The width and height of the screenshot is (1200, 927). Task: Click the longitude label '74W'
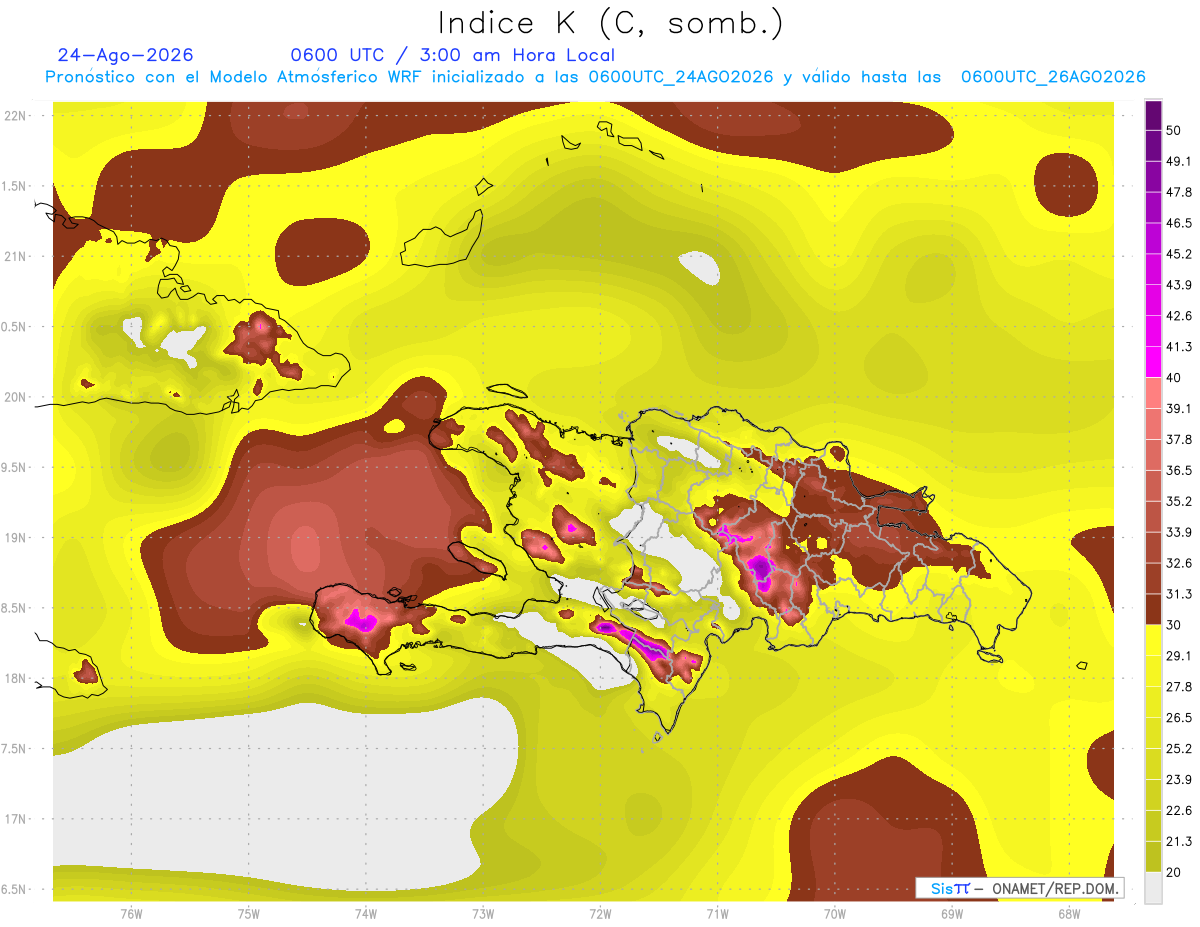pos(365,913)
